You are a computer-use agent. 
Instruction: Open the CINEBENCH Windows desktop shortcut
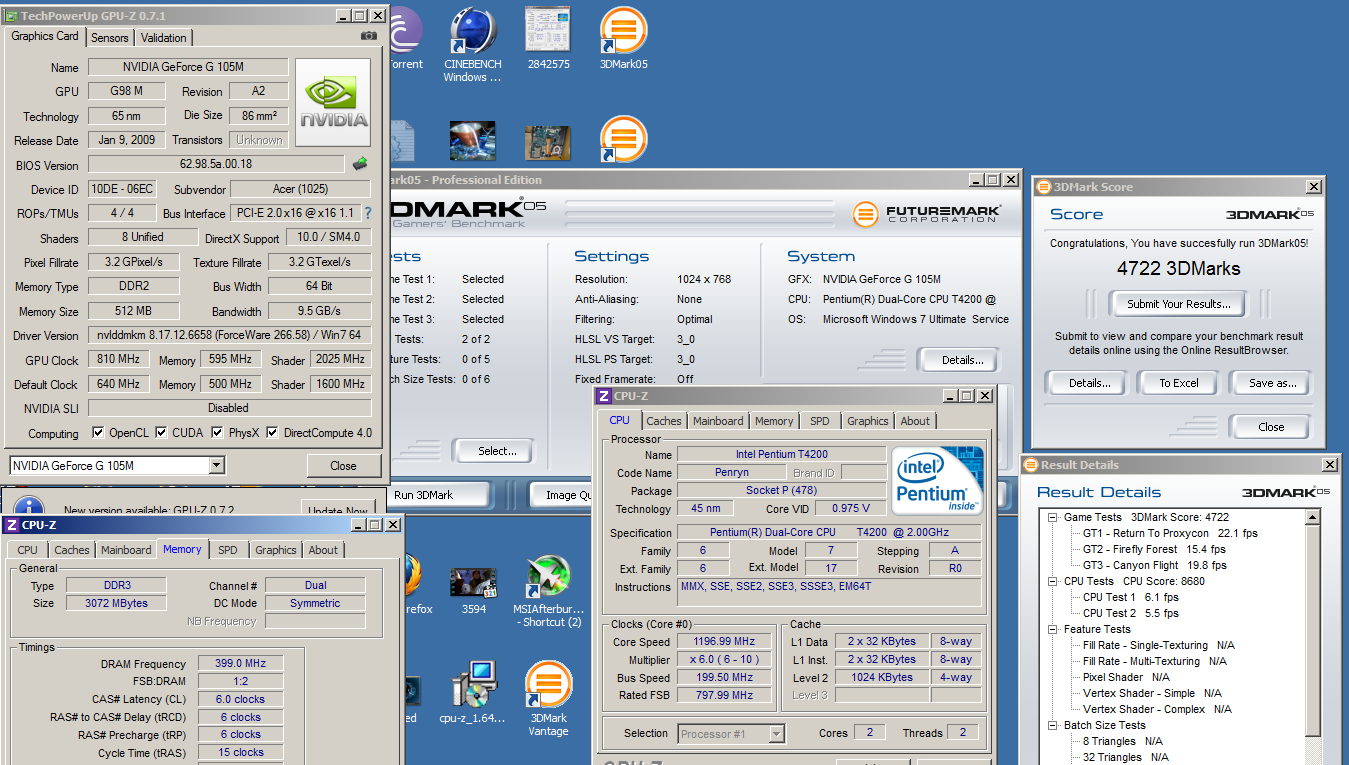tap(473, 45)
